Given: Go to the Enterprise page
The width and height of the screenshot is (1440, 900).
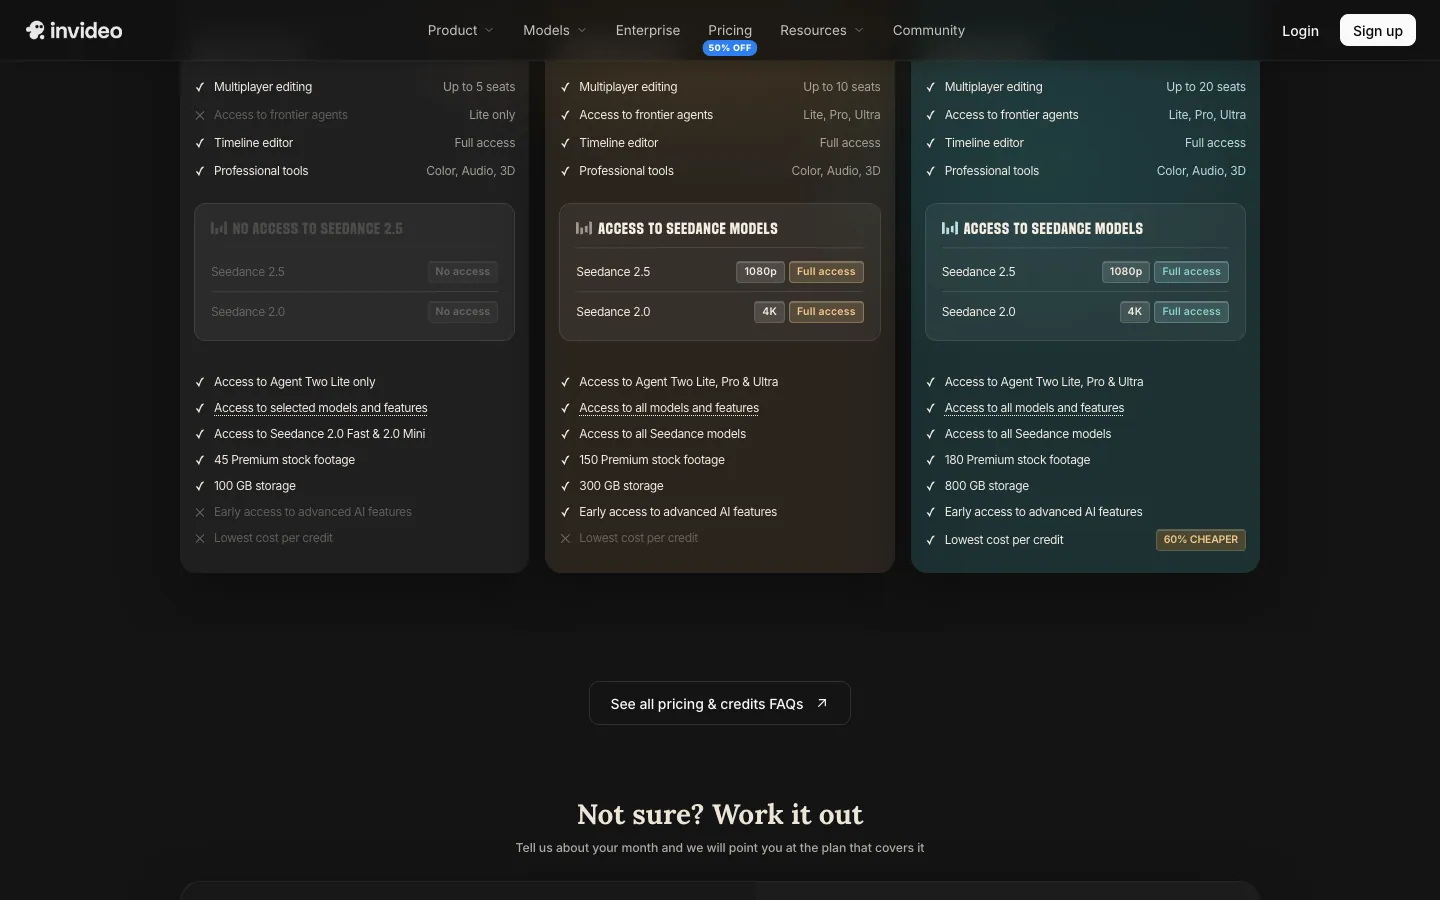Looking at the screenshot, I should (x=648, y=30).
